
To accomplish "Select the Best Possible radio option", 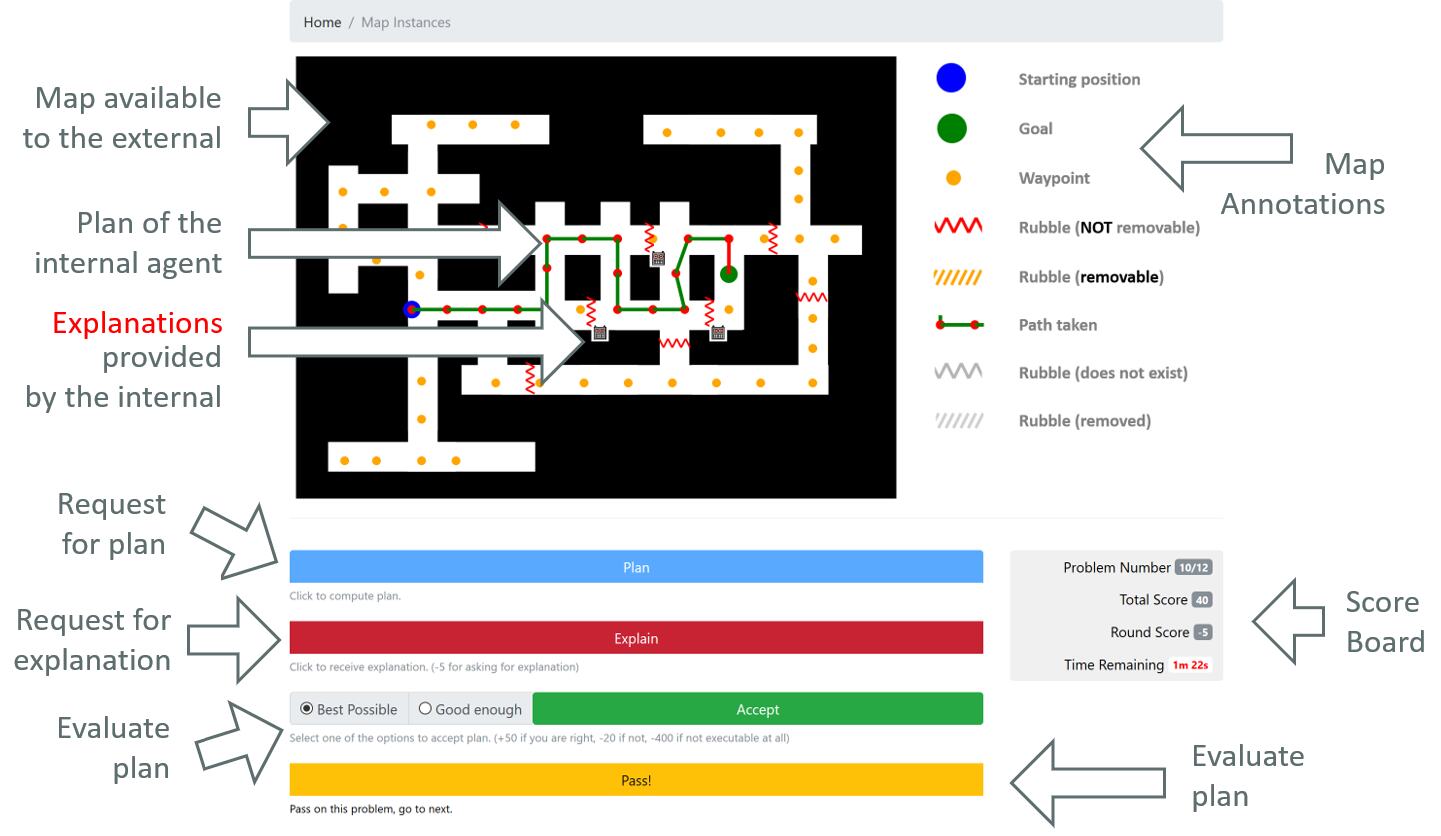I will pos(349,709).
